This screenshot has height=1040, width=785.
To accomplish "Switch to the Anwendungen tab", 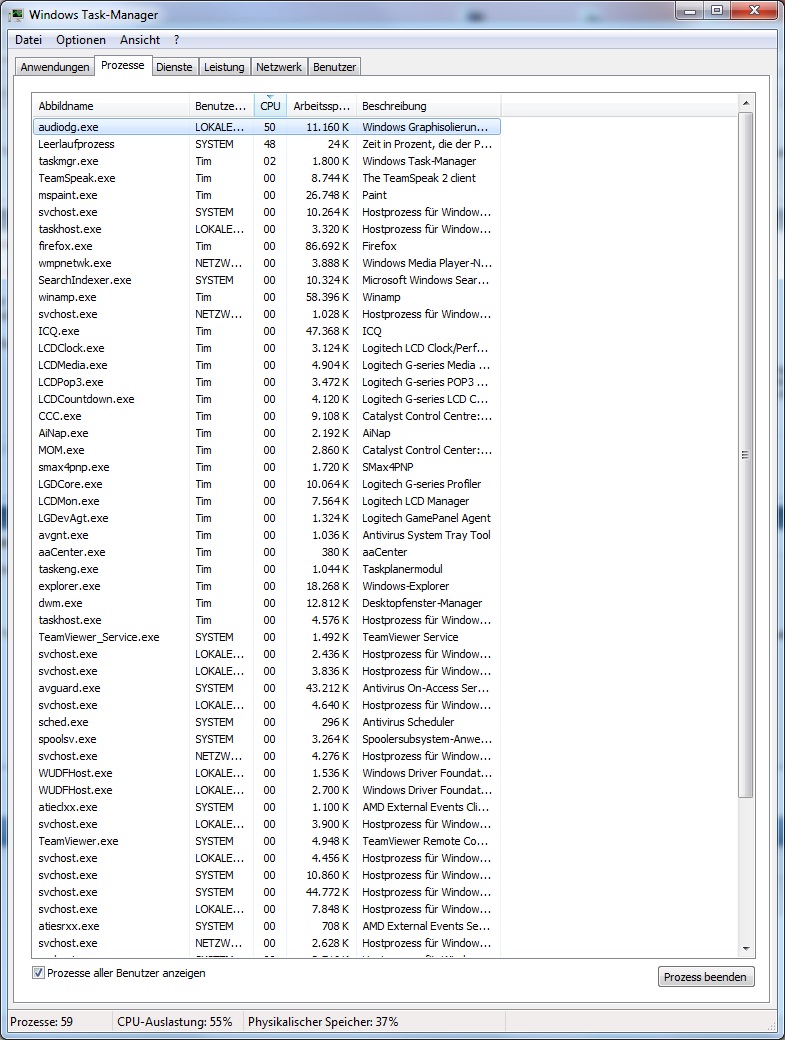I will click(54, 67).
